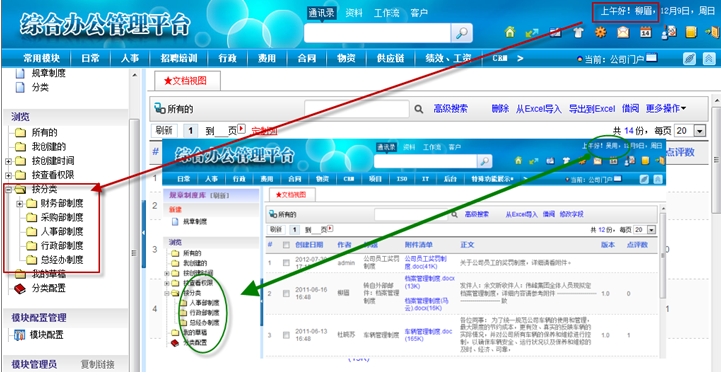This screenshot has height=375, width=721.
Task: Click the magnifier search button in the header
Action: (x=462, y=33)
